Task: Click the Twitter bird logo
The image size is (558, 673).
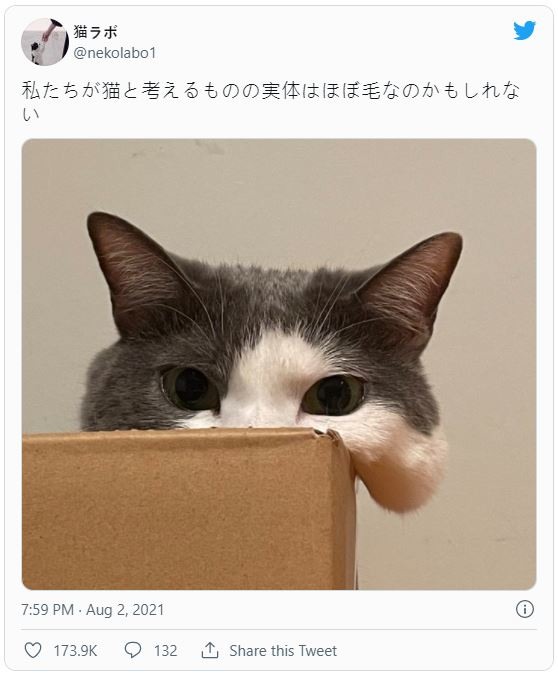Action: 525,30
